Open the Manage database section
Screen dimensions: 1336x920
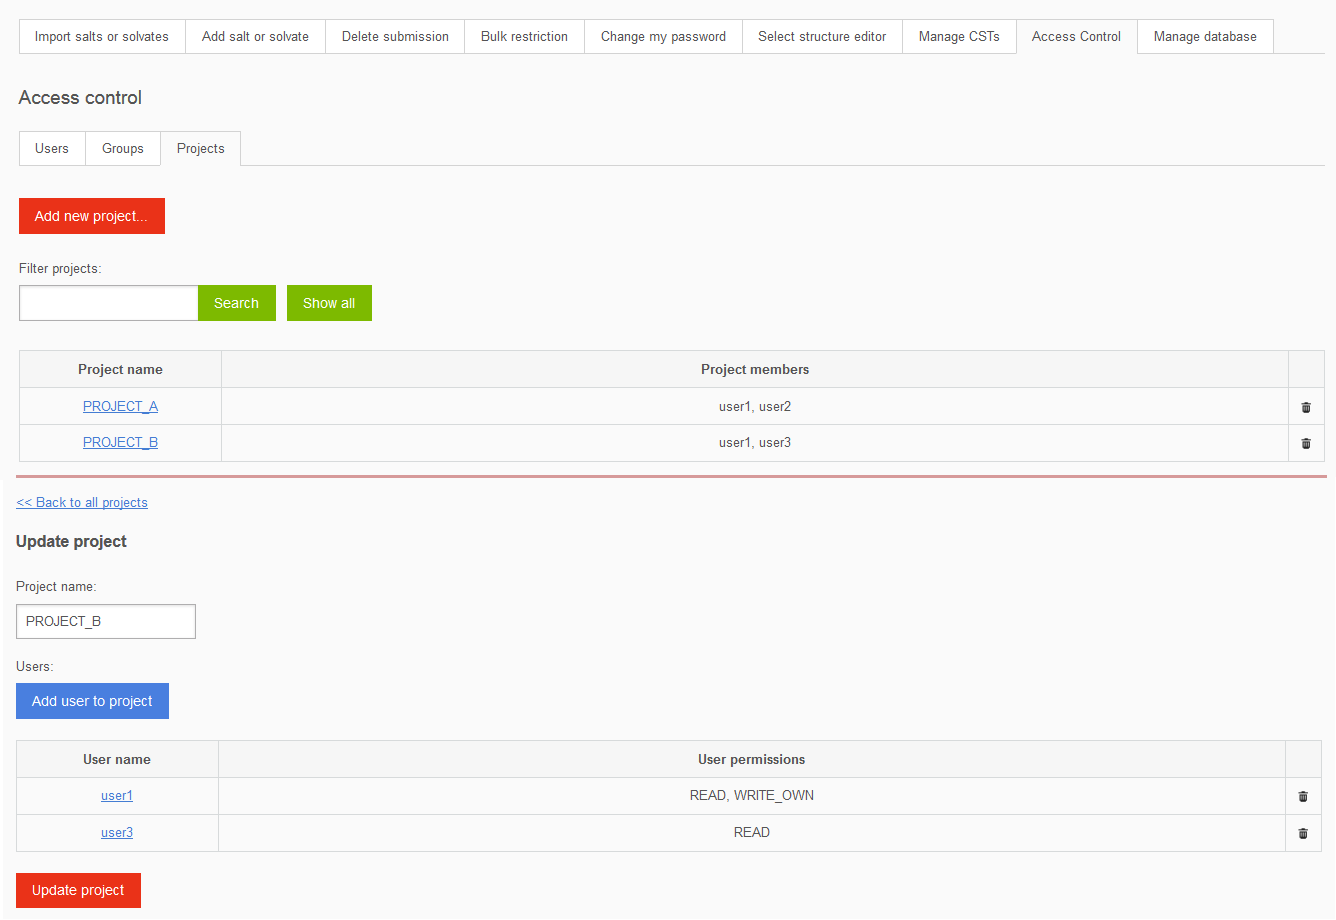1205,36
